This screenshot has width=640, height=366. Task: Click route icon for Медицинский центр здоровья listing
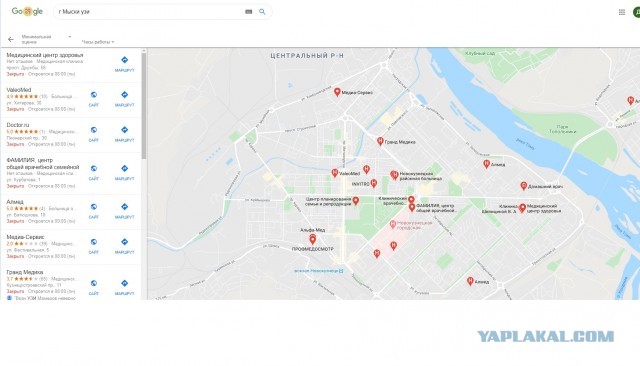tap(124, 60)
